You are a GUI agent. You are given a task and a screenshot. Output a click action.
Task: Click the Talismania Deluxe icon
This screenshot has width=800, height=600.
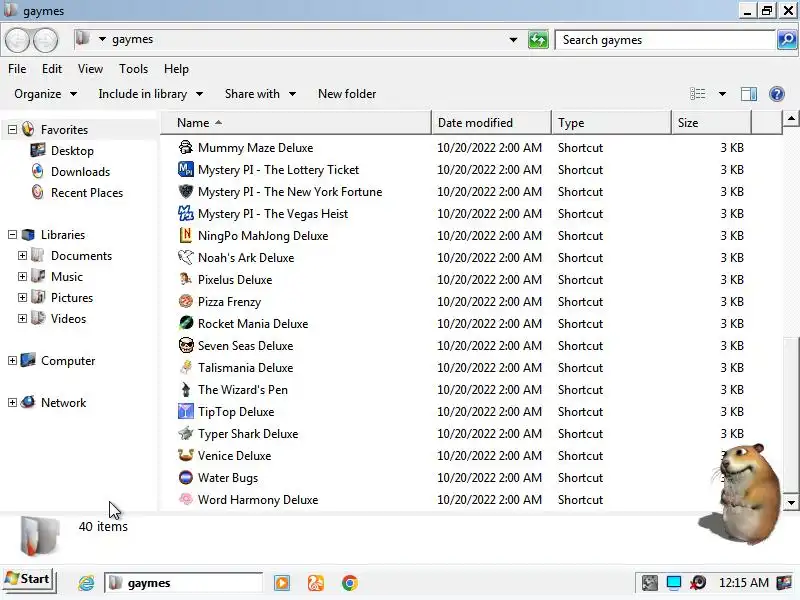click(x=186, y=367)
